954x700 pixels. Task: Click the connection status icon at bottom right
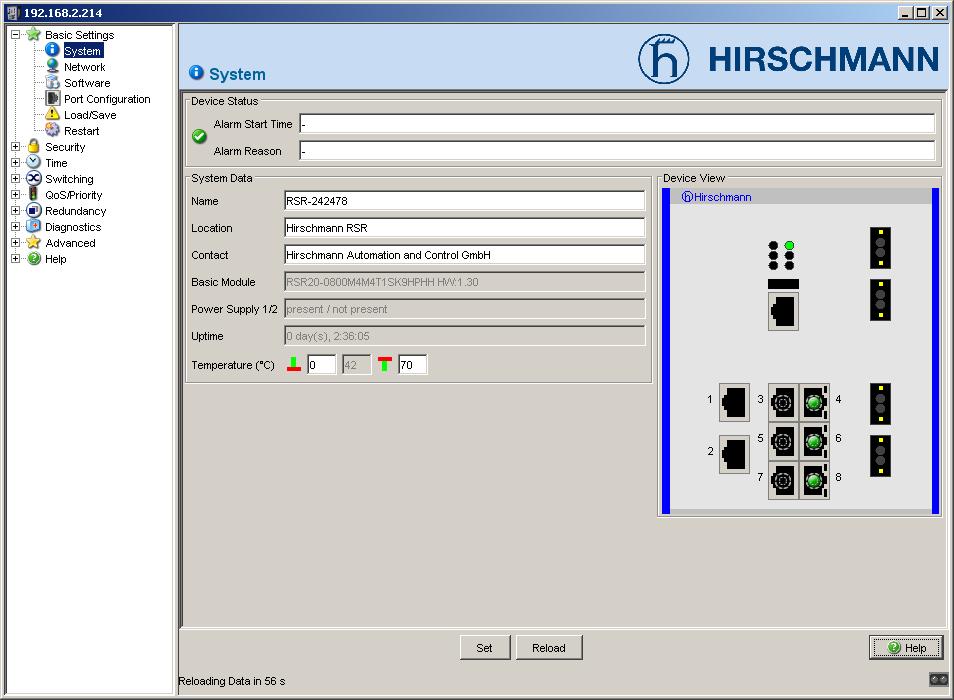point(938,679)
